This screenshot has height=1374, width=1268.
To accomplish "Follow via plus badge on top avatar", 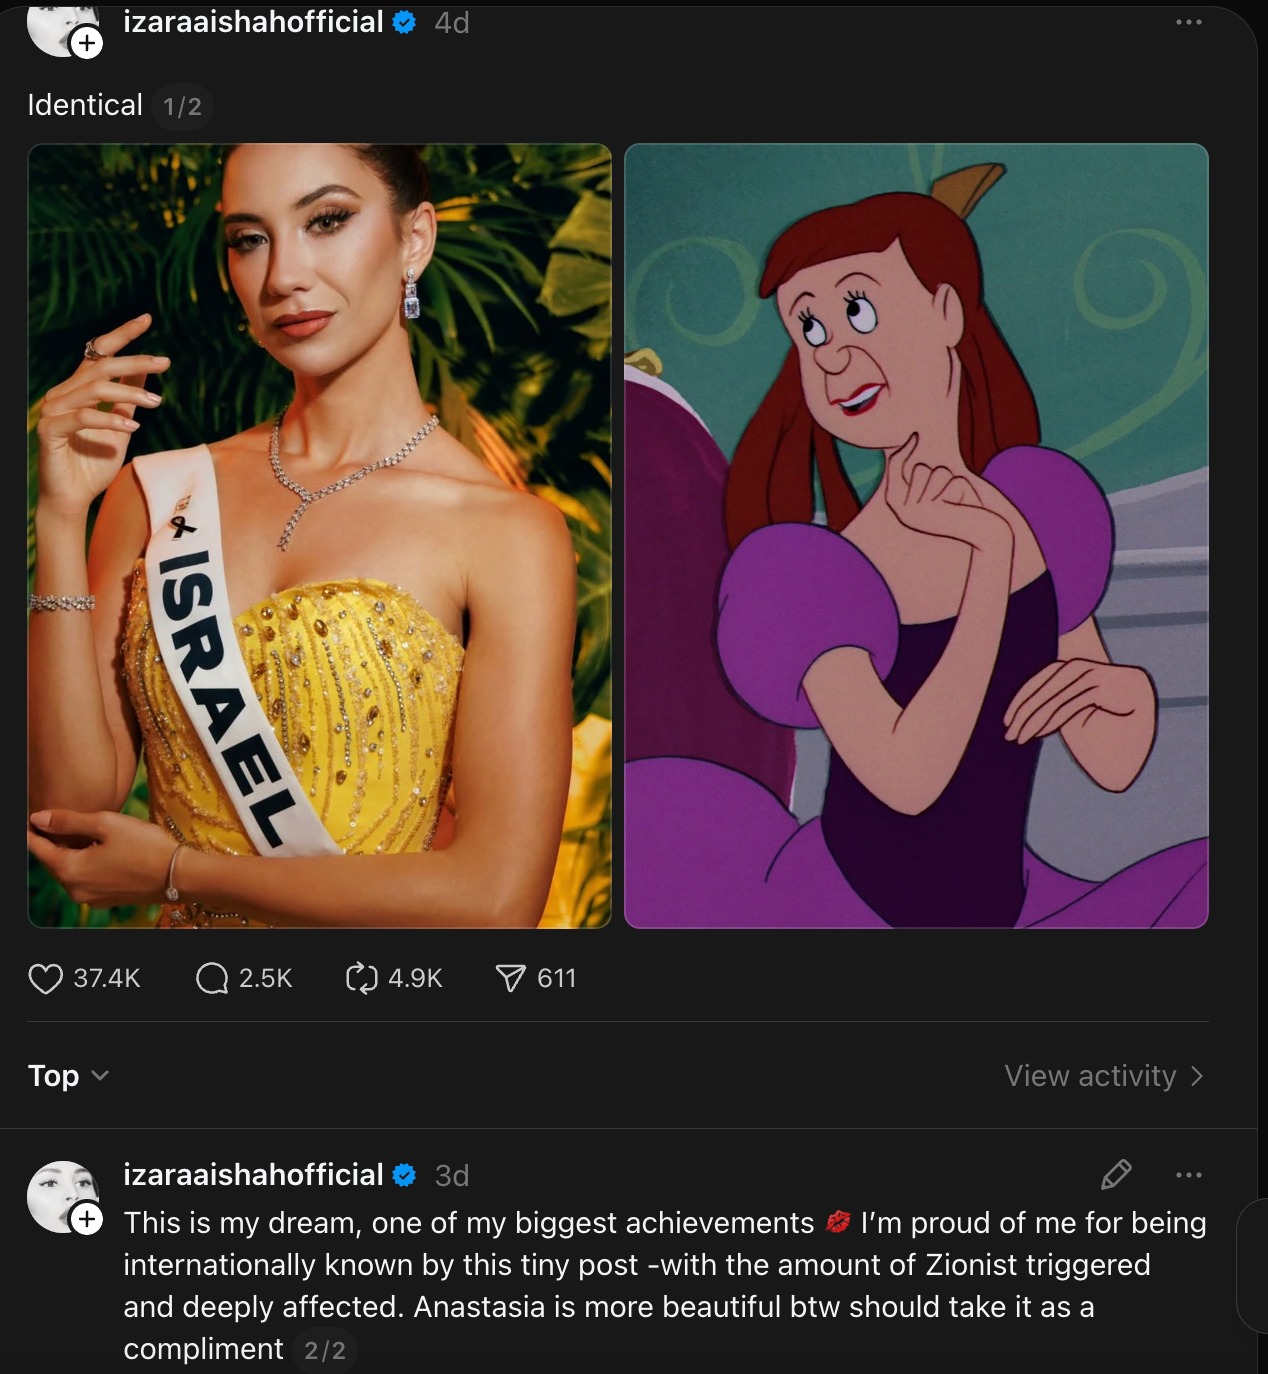I will click(87, 43).
